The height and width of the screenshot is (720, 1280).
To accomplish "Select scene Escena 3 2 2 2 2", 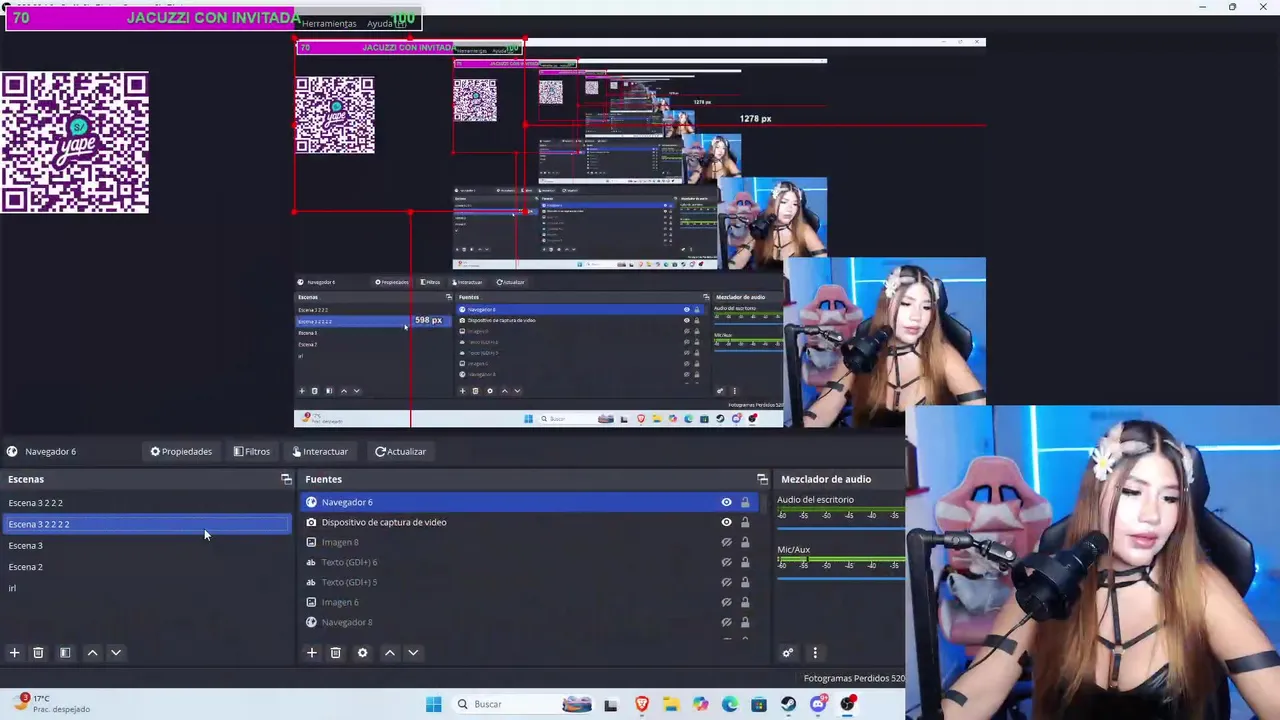I will tap(148, 524).
